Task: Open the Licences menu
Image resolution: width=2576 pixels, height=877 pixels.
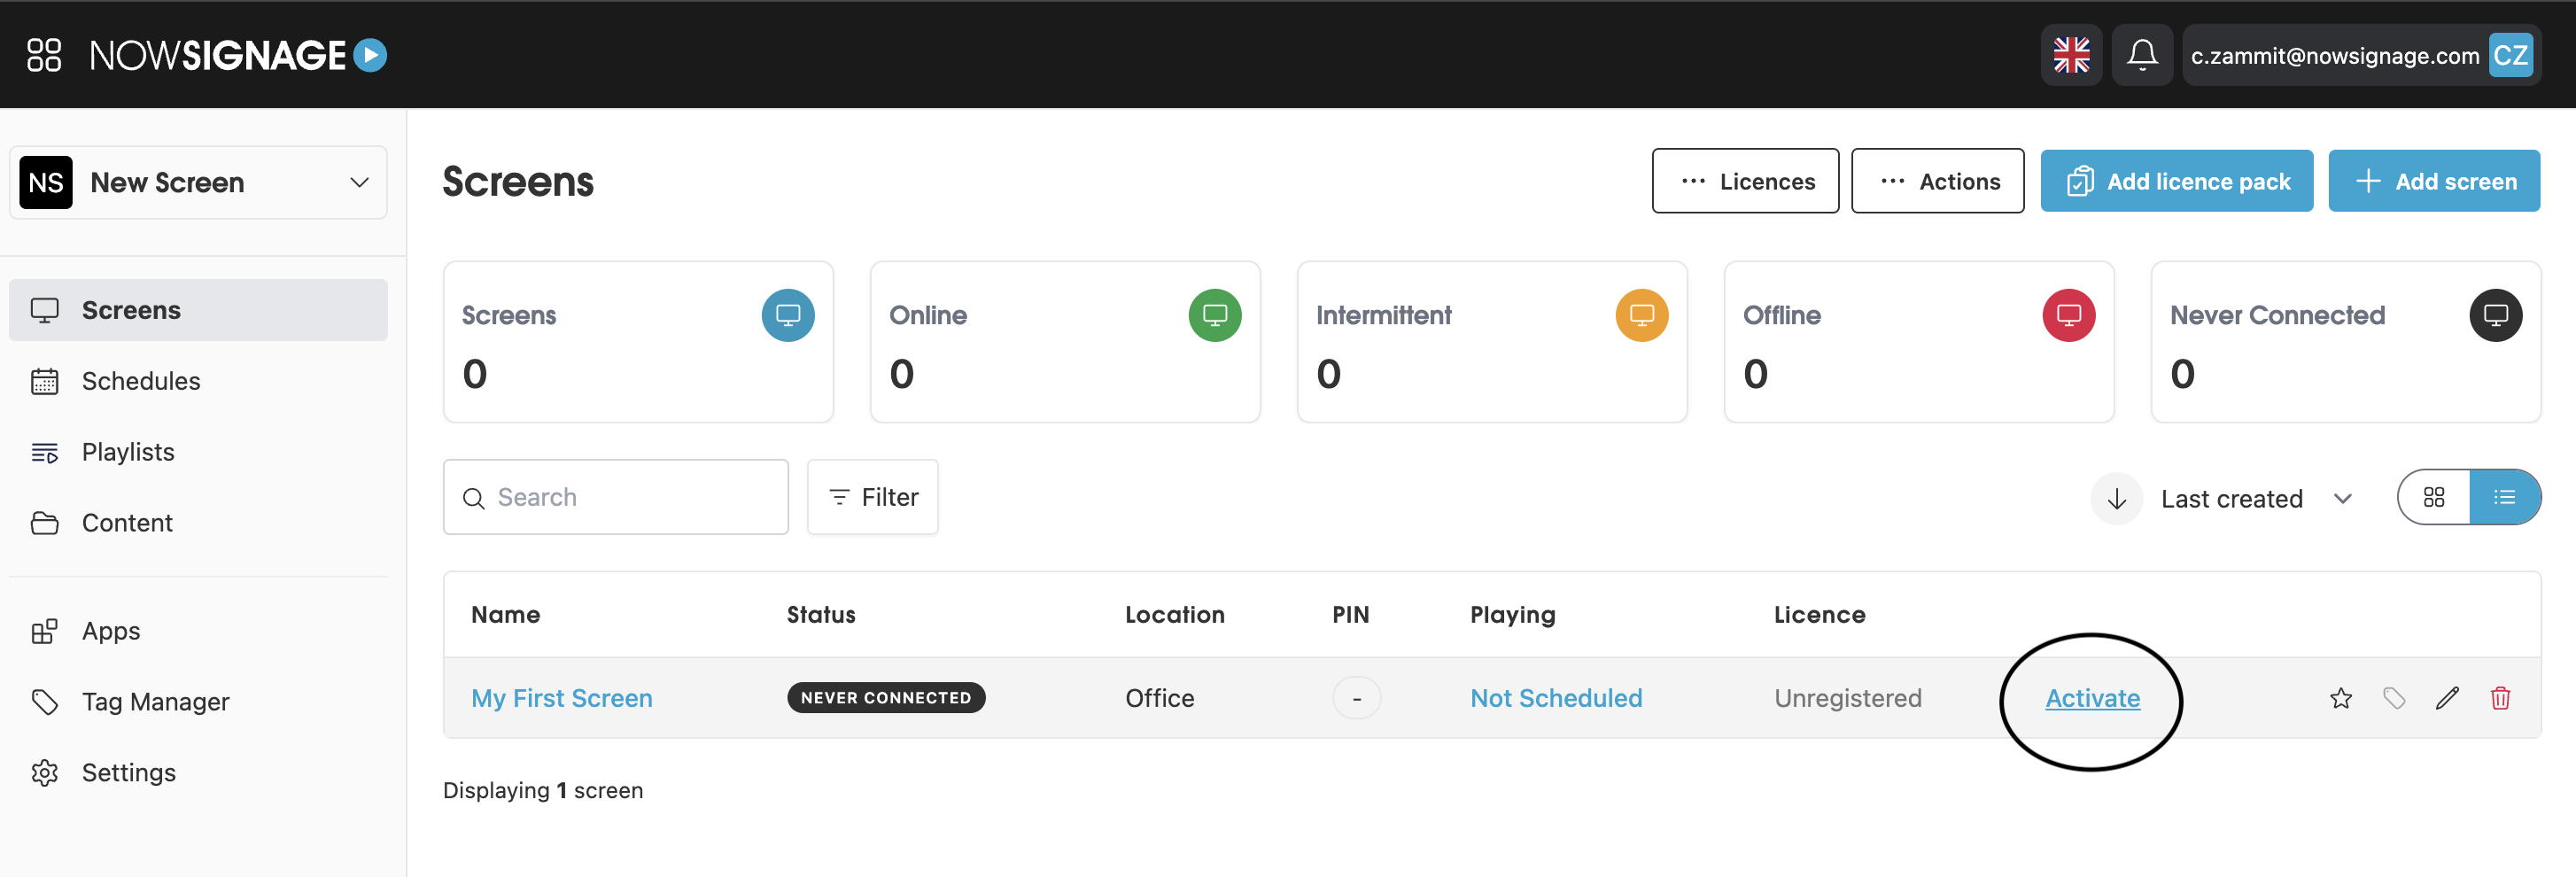Action: click(x=1745, y=181)
